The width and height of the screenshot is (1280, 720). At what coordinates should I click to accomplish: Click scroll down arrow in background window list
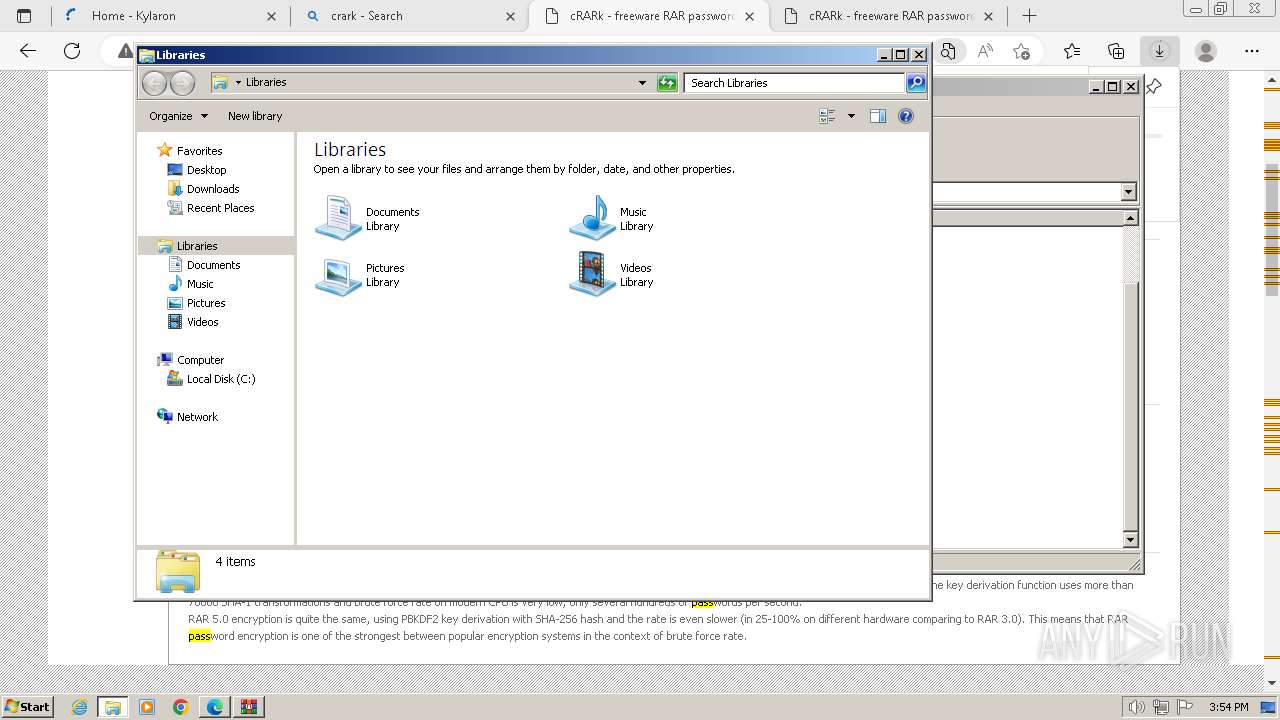tap(1131, 540)
